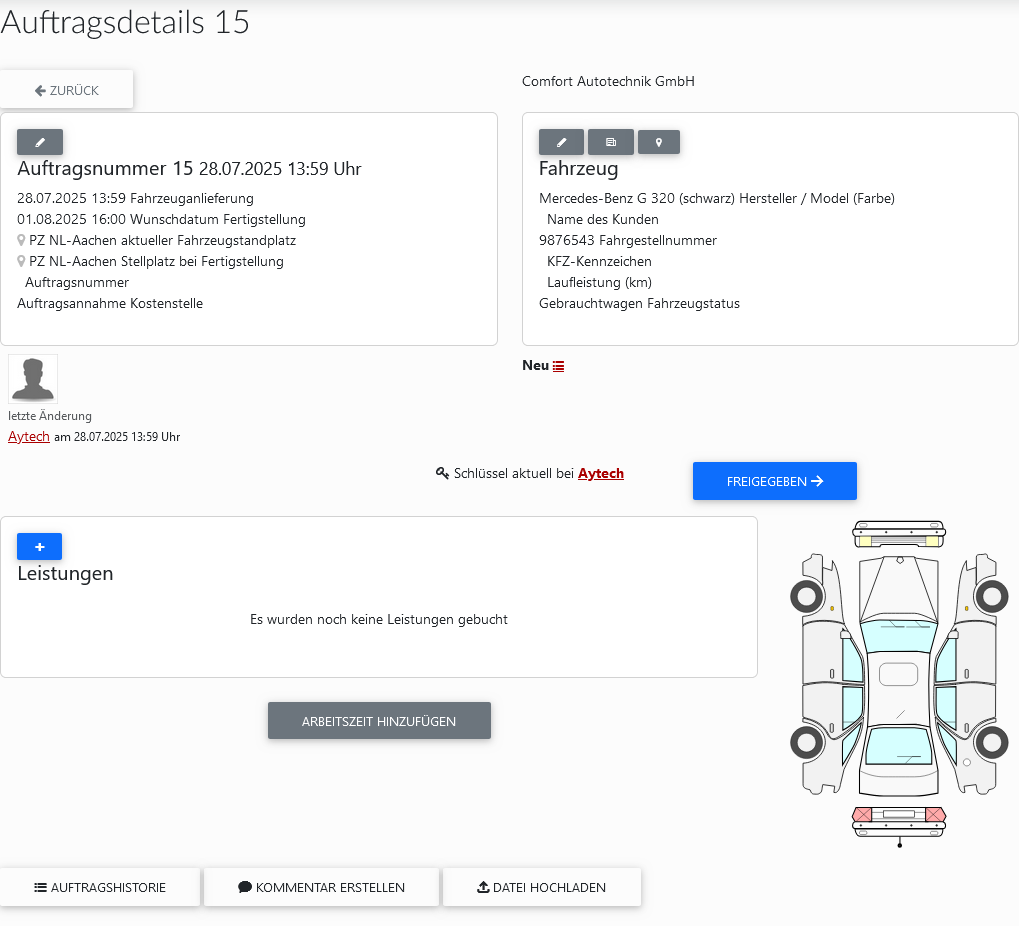Add a service with the blue plus button
1019x926 pixels.
tap(40, 547)
